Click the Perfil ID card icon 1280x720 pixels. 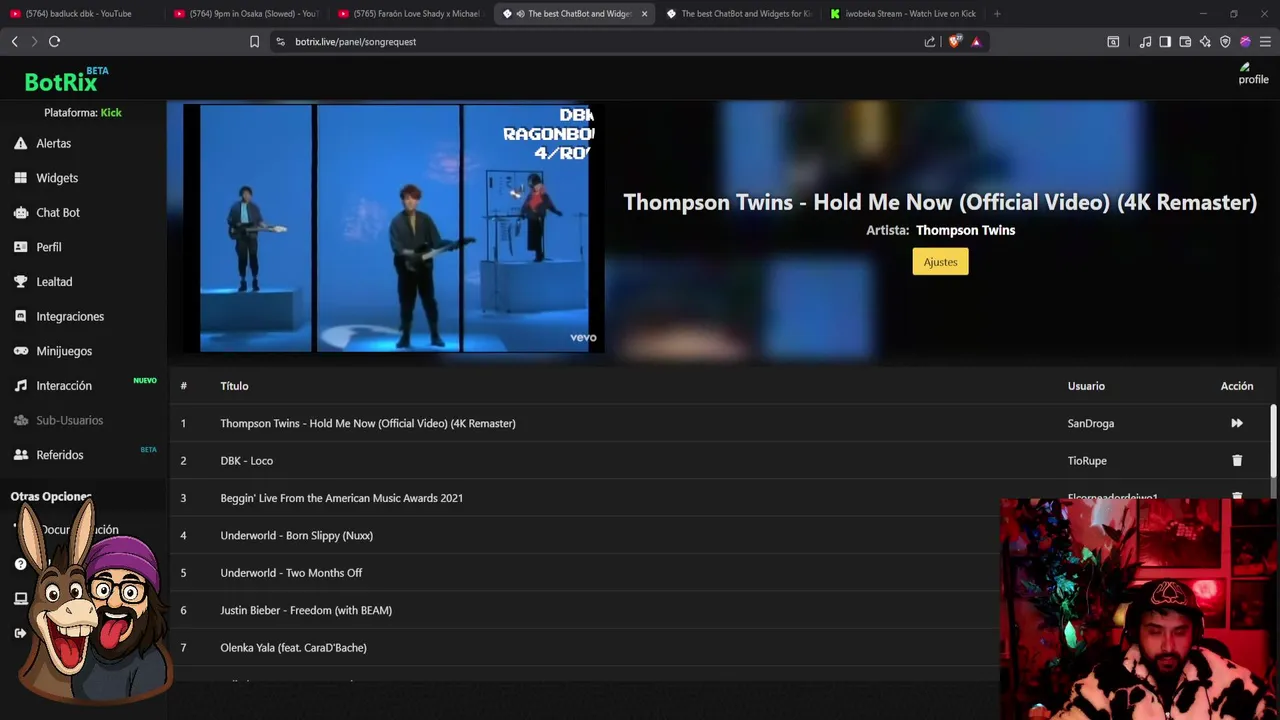(x=20, y=247)
